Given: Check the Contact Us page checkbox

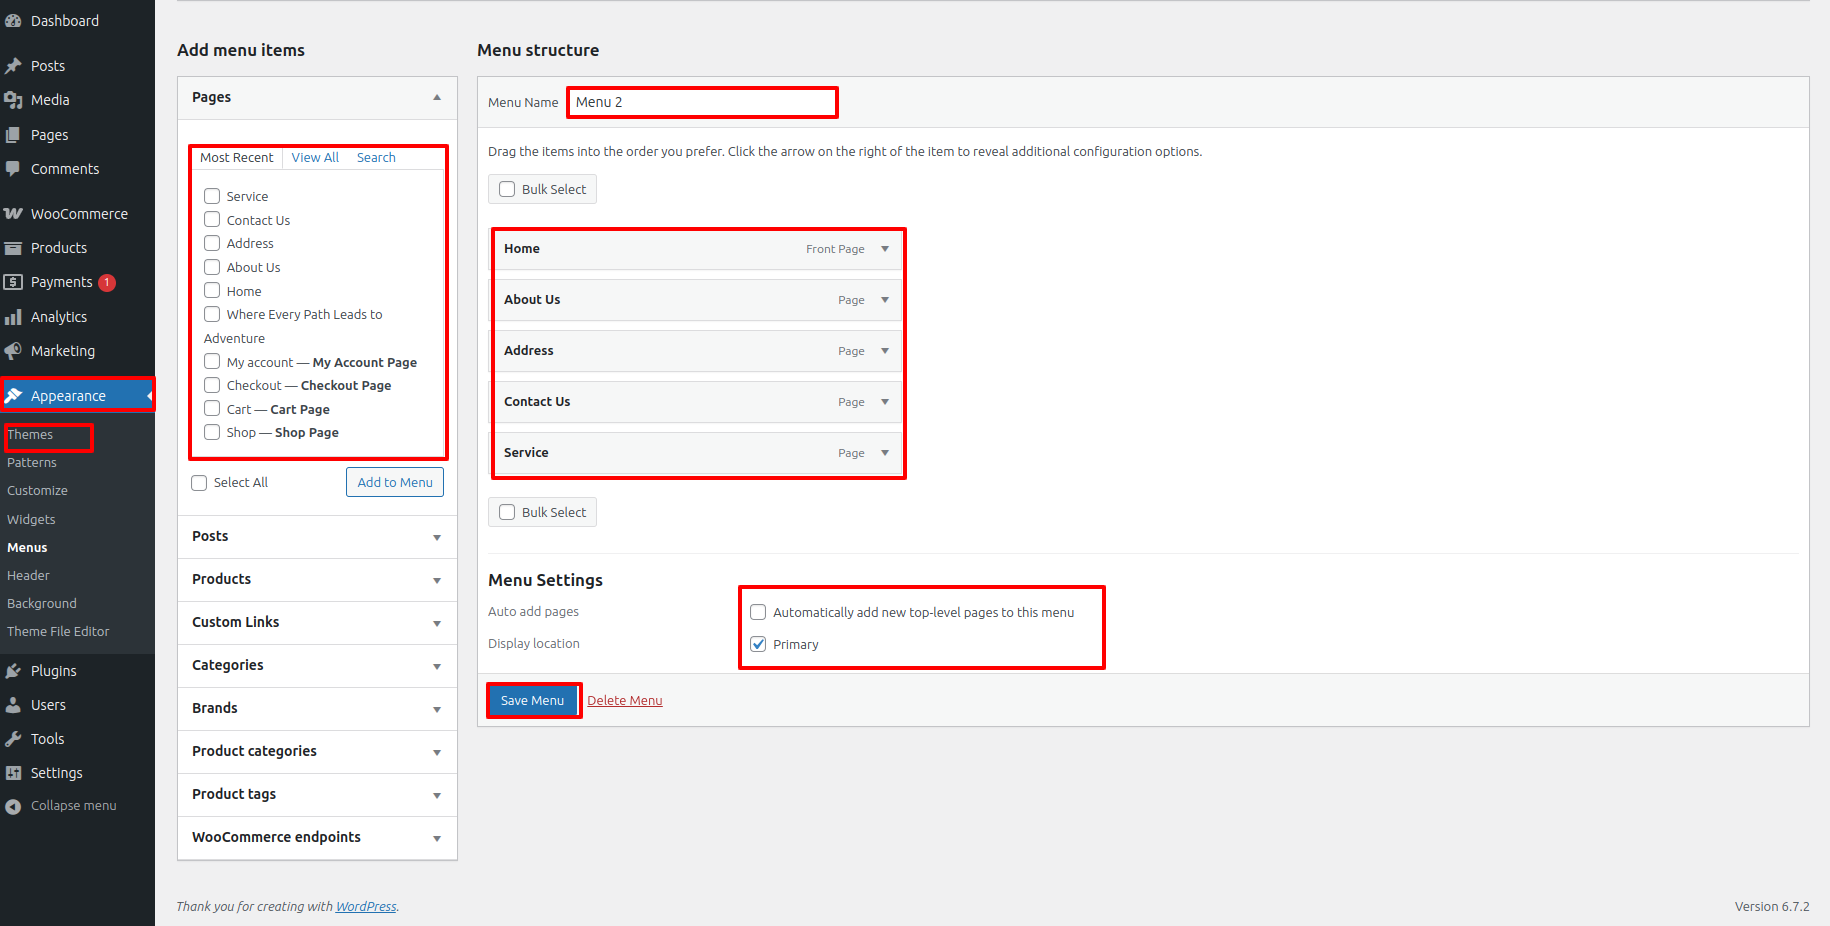Looking at the screenshot, I should click(212, 220).
